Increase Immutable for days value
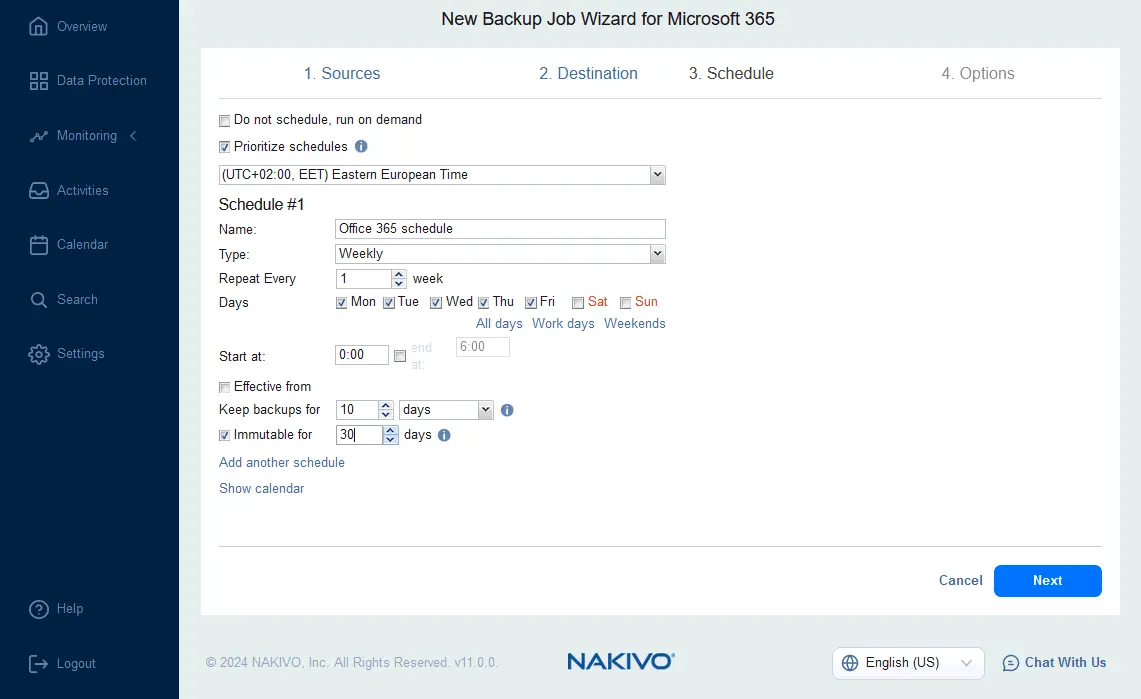The height and width of the screenshot is (699, 1141). point(391,431)
